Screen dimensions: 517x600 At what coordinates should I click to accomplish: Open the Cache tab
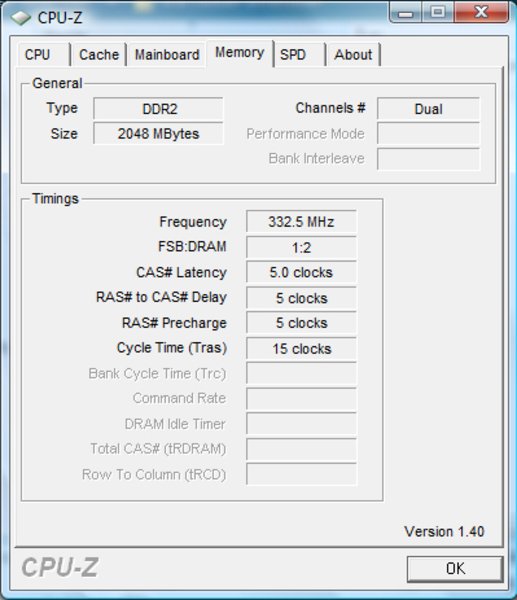(99, 55)
